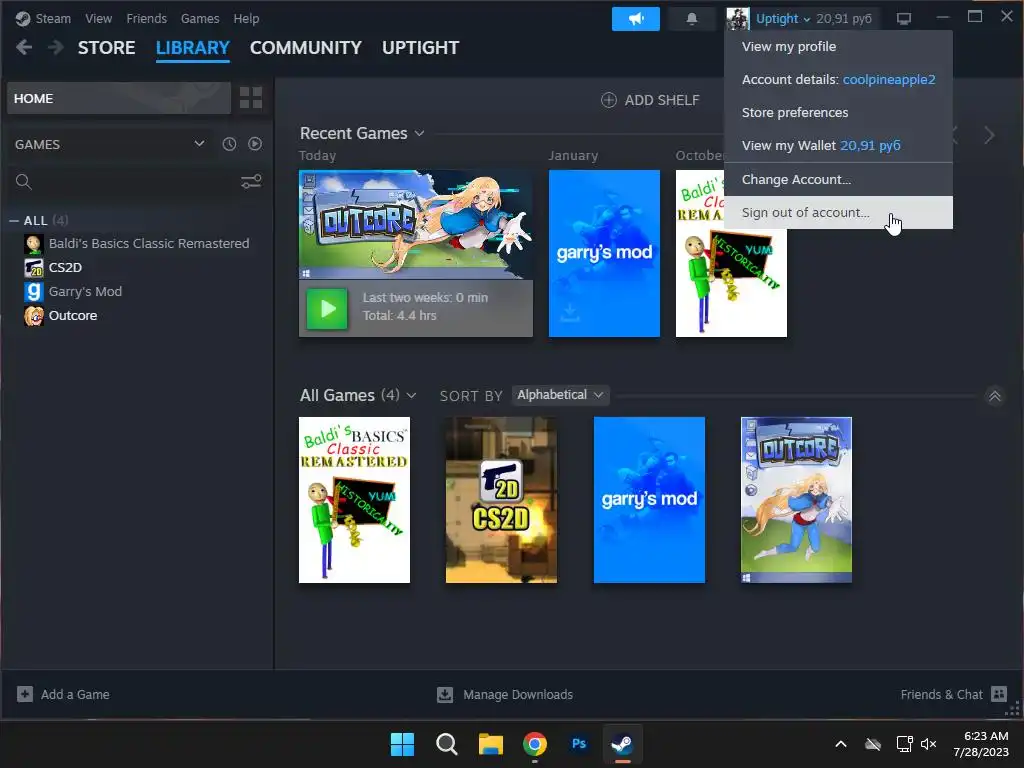
Task: Open the Friends & Chat icon
Action: pyautogui.click(x=999, y=694)
